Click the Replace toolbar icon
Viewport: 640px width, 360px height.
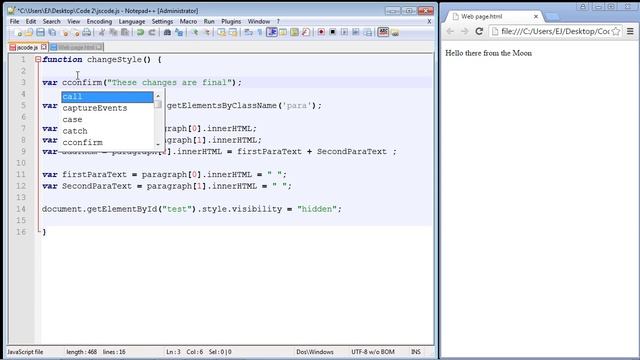click(179, 32)
